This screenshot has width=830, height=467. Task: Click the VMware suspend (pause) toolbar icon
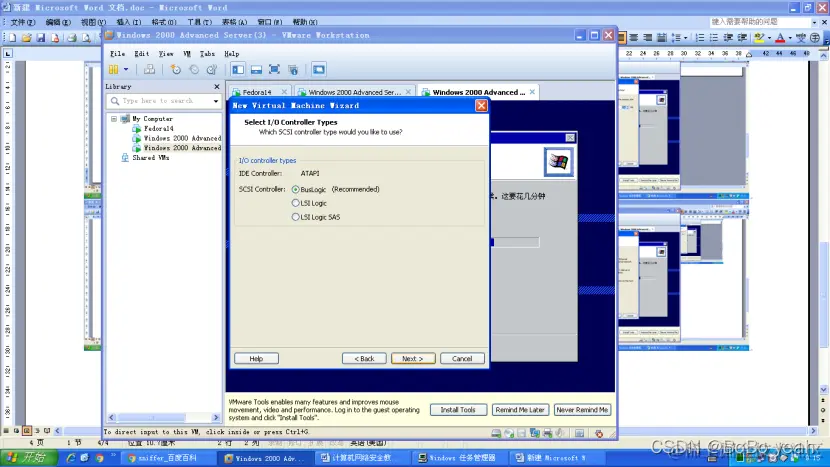[113, 69]
